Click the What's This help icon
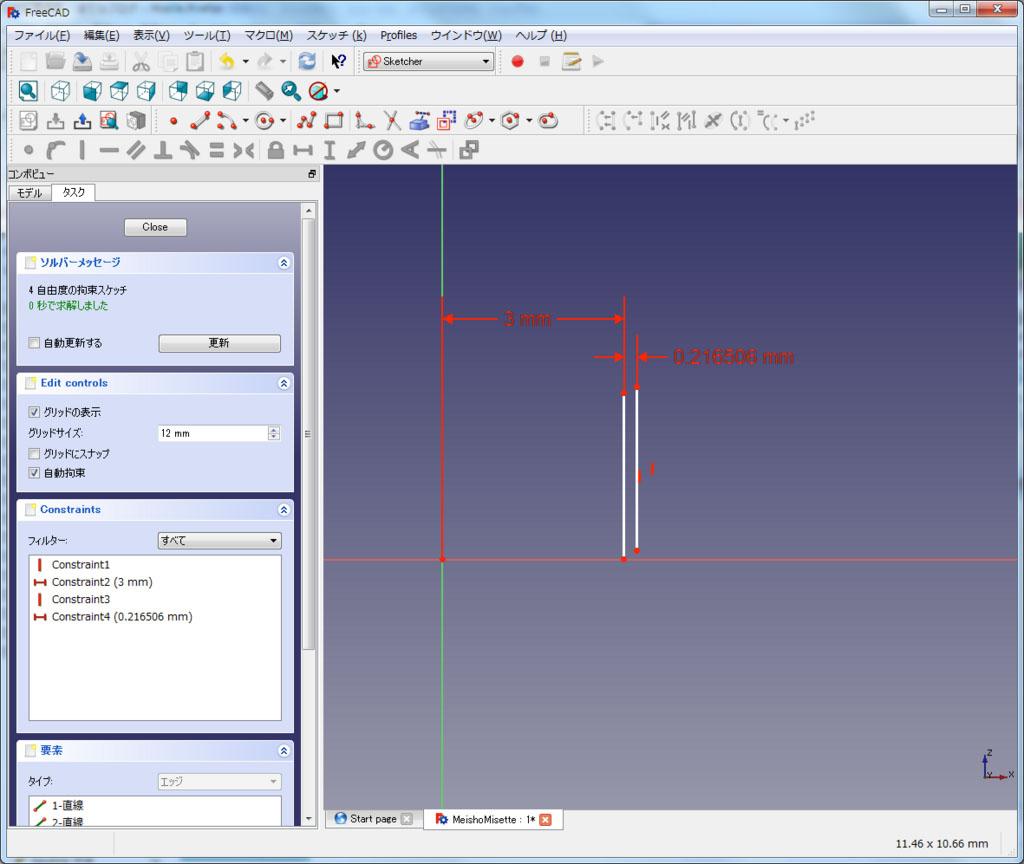Image resolution: width=1024 pixels, height=864 pixels. (x=338, y=61)
